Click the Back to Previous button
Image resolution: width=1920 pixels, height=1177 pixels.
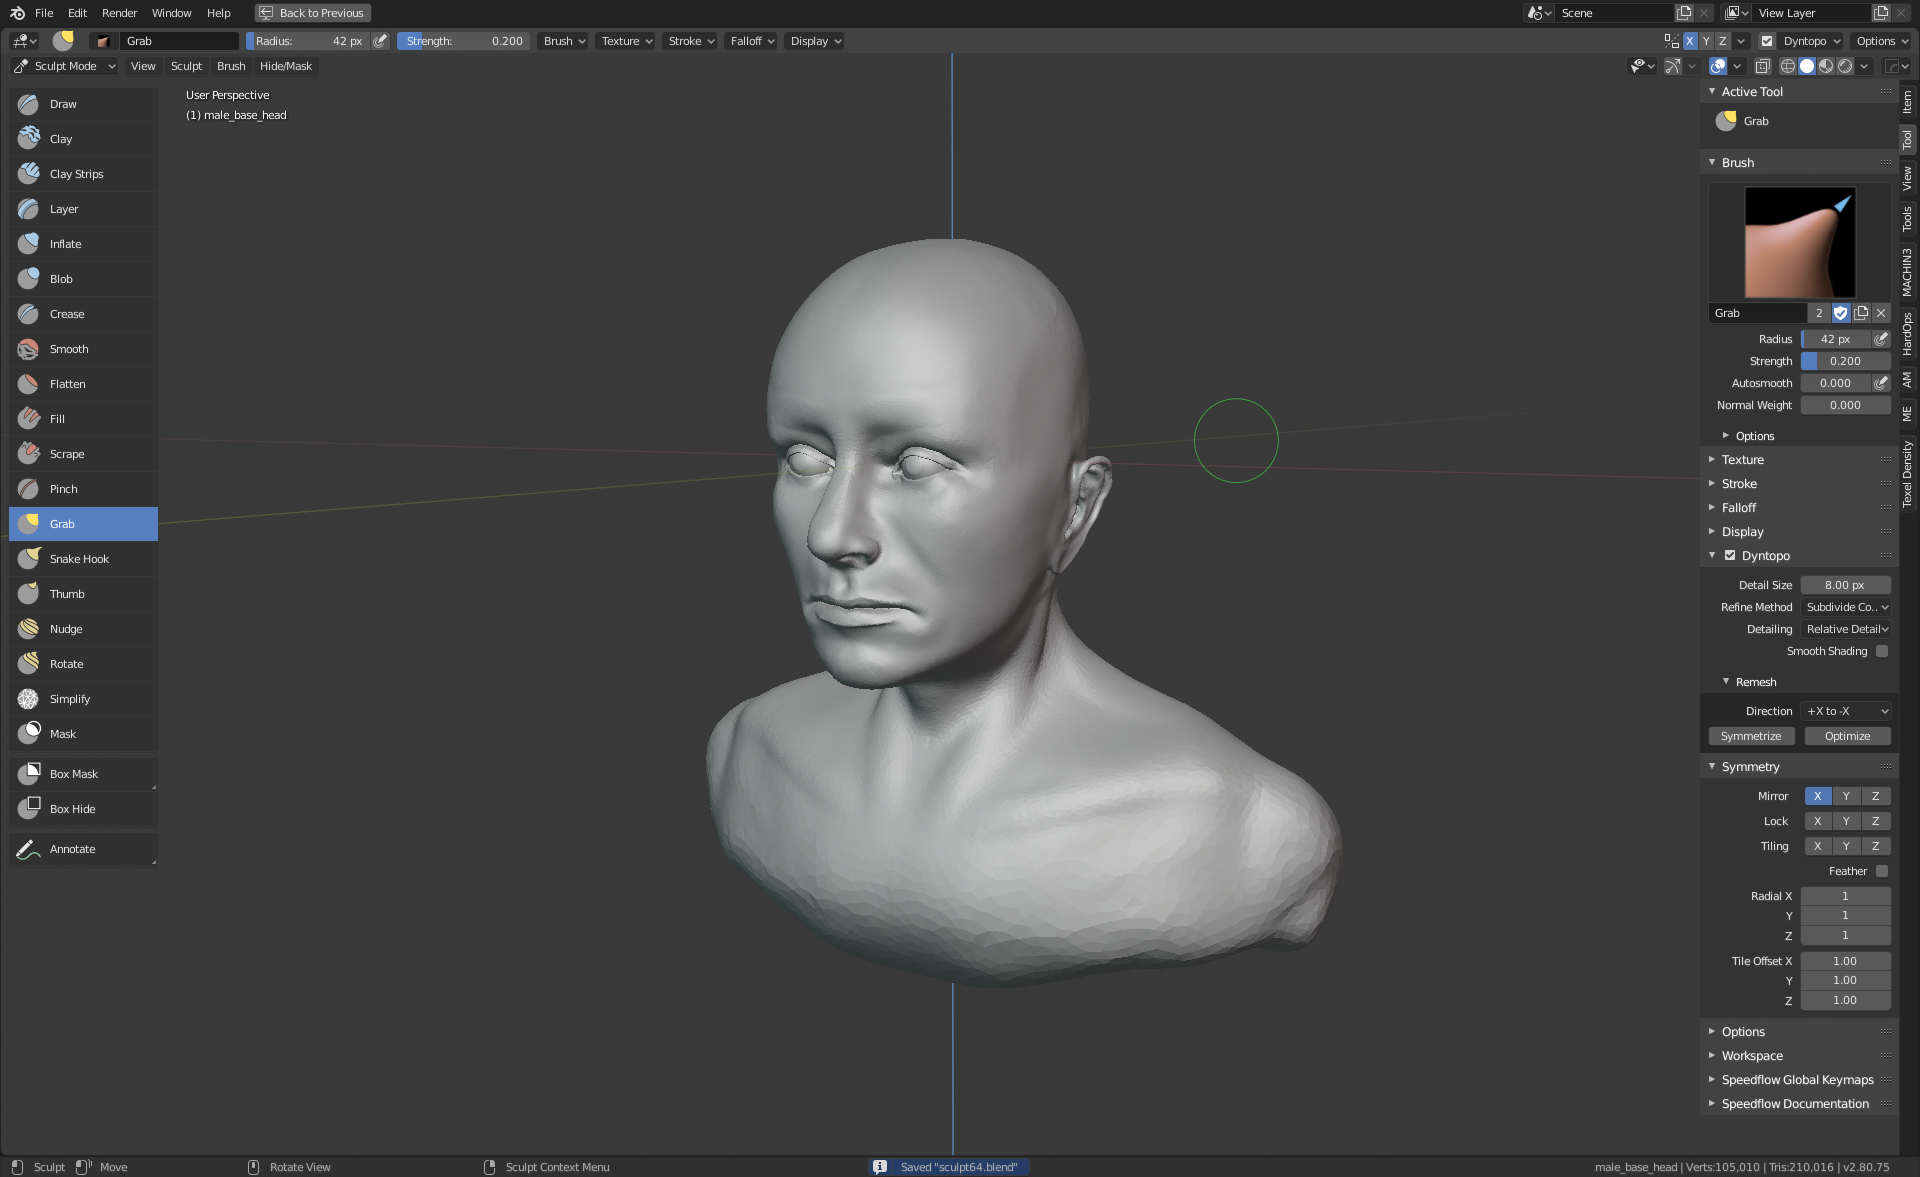coord(312,13)
